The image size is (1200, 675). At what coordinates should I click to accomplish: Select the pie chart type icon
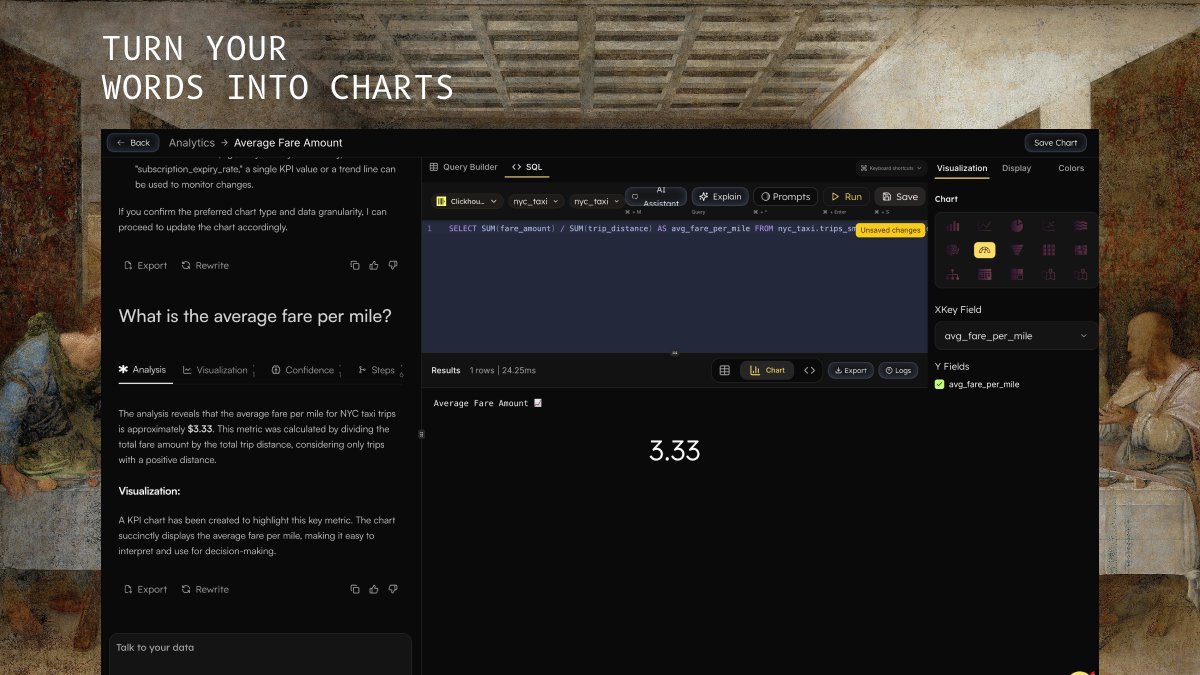(1017, 226)
